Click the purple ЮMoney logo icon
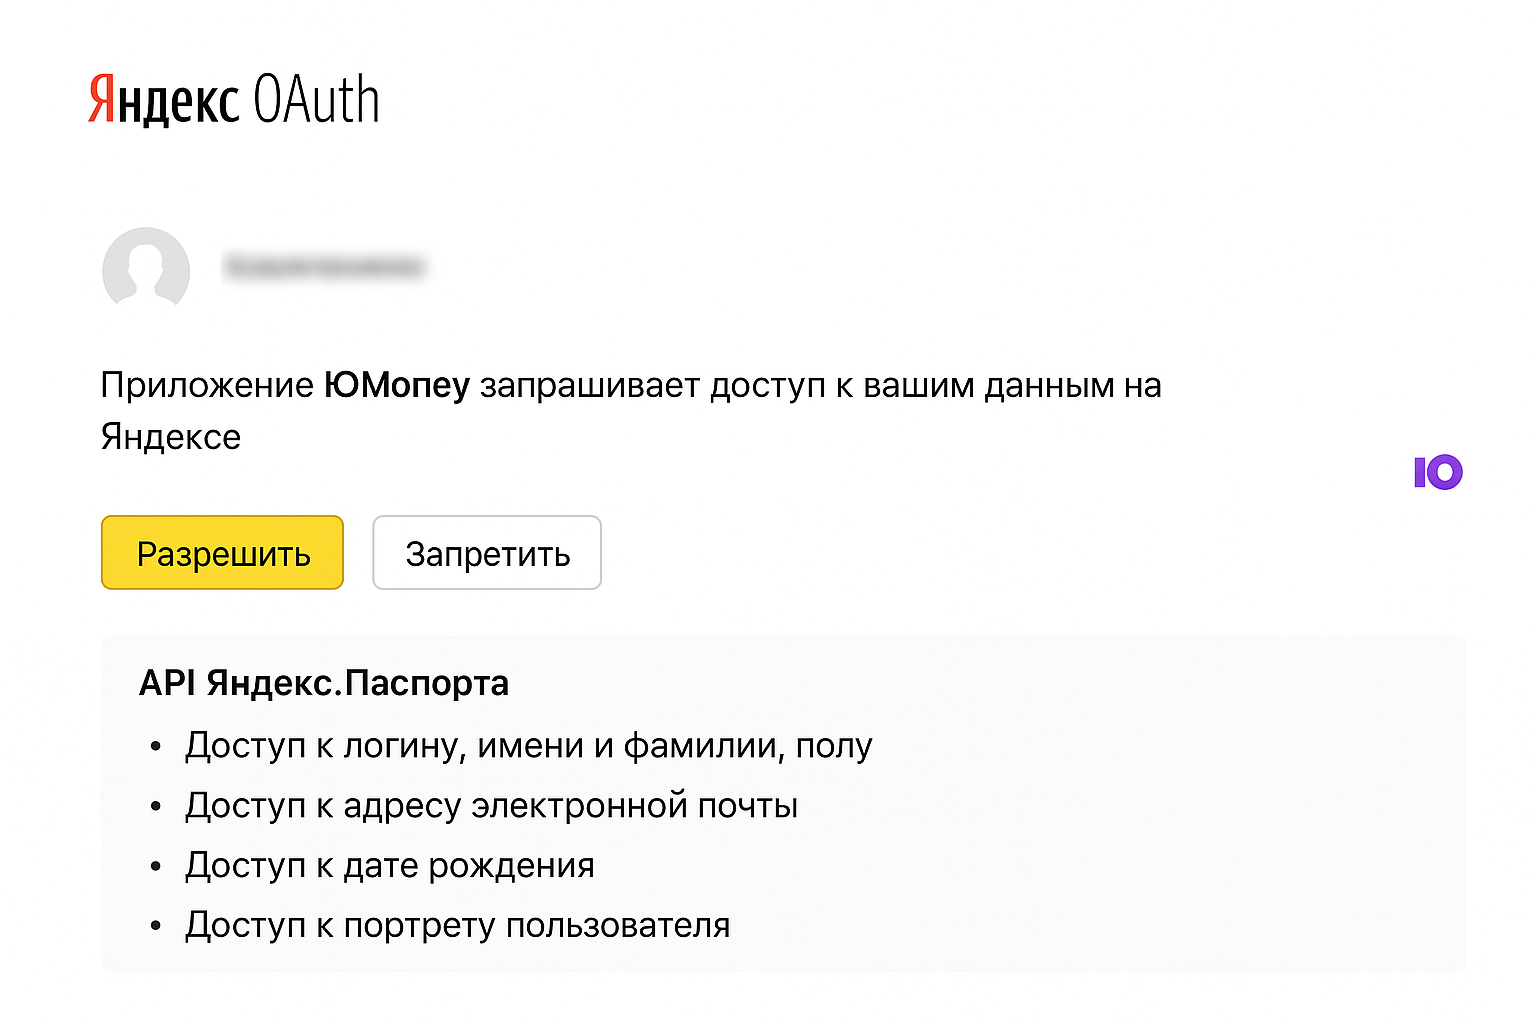 [x=1438, y=472]
